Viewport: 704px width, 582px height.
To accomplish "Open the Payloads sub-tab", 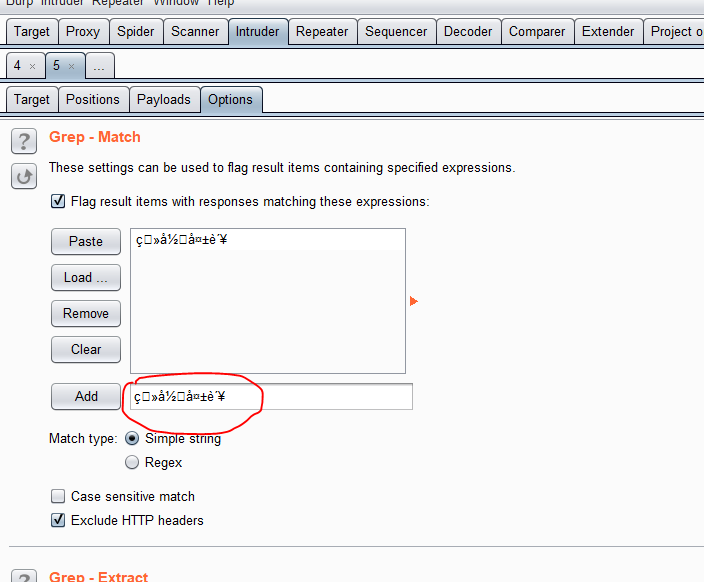I will [163, 99].
